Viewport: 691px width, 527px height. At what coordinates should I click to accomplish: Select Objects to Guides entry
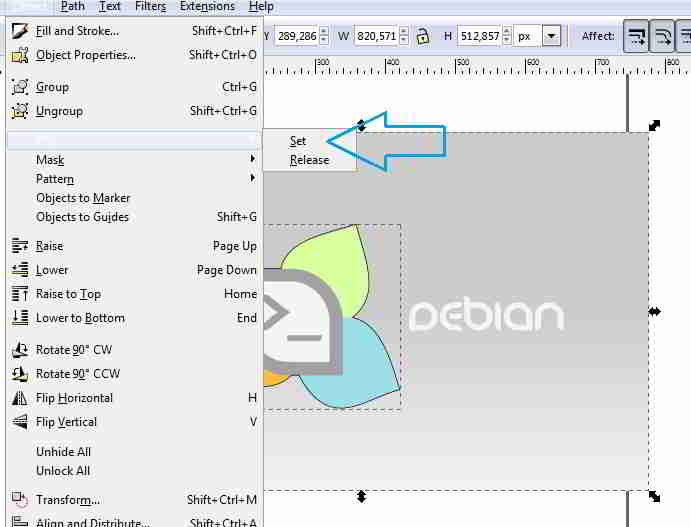(x=83, y=217)
